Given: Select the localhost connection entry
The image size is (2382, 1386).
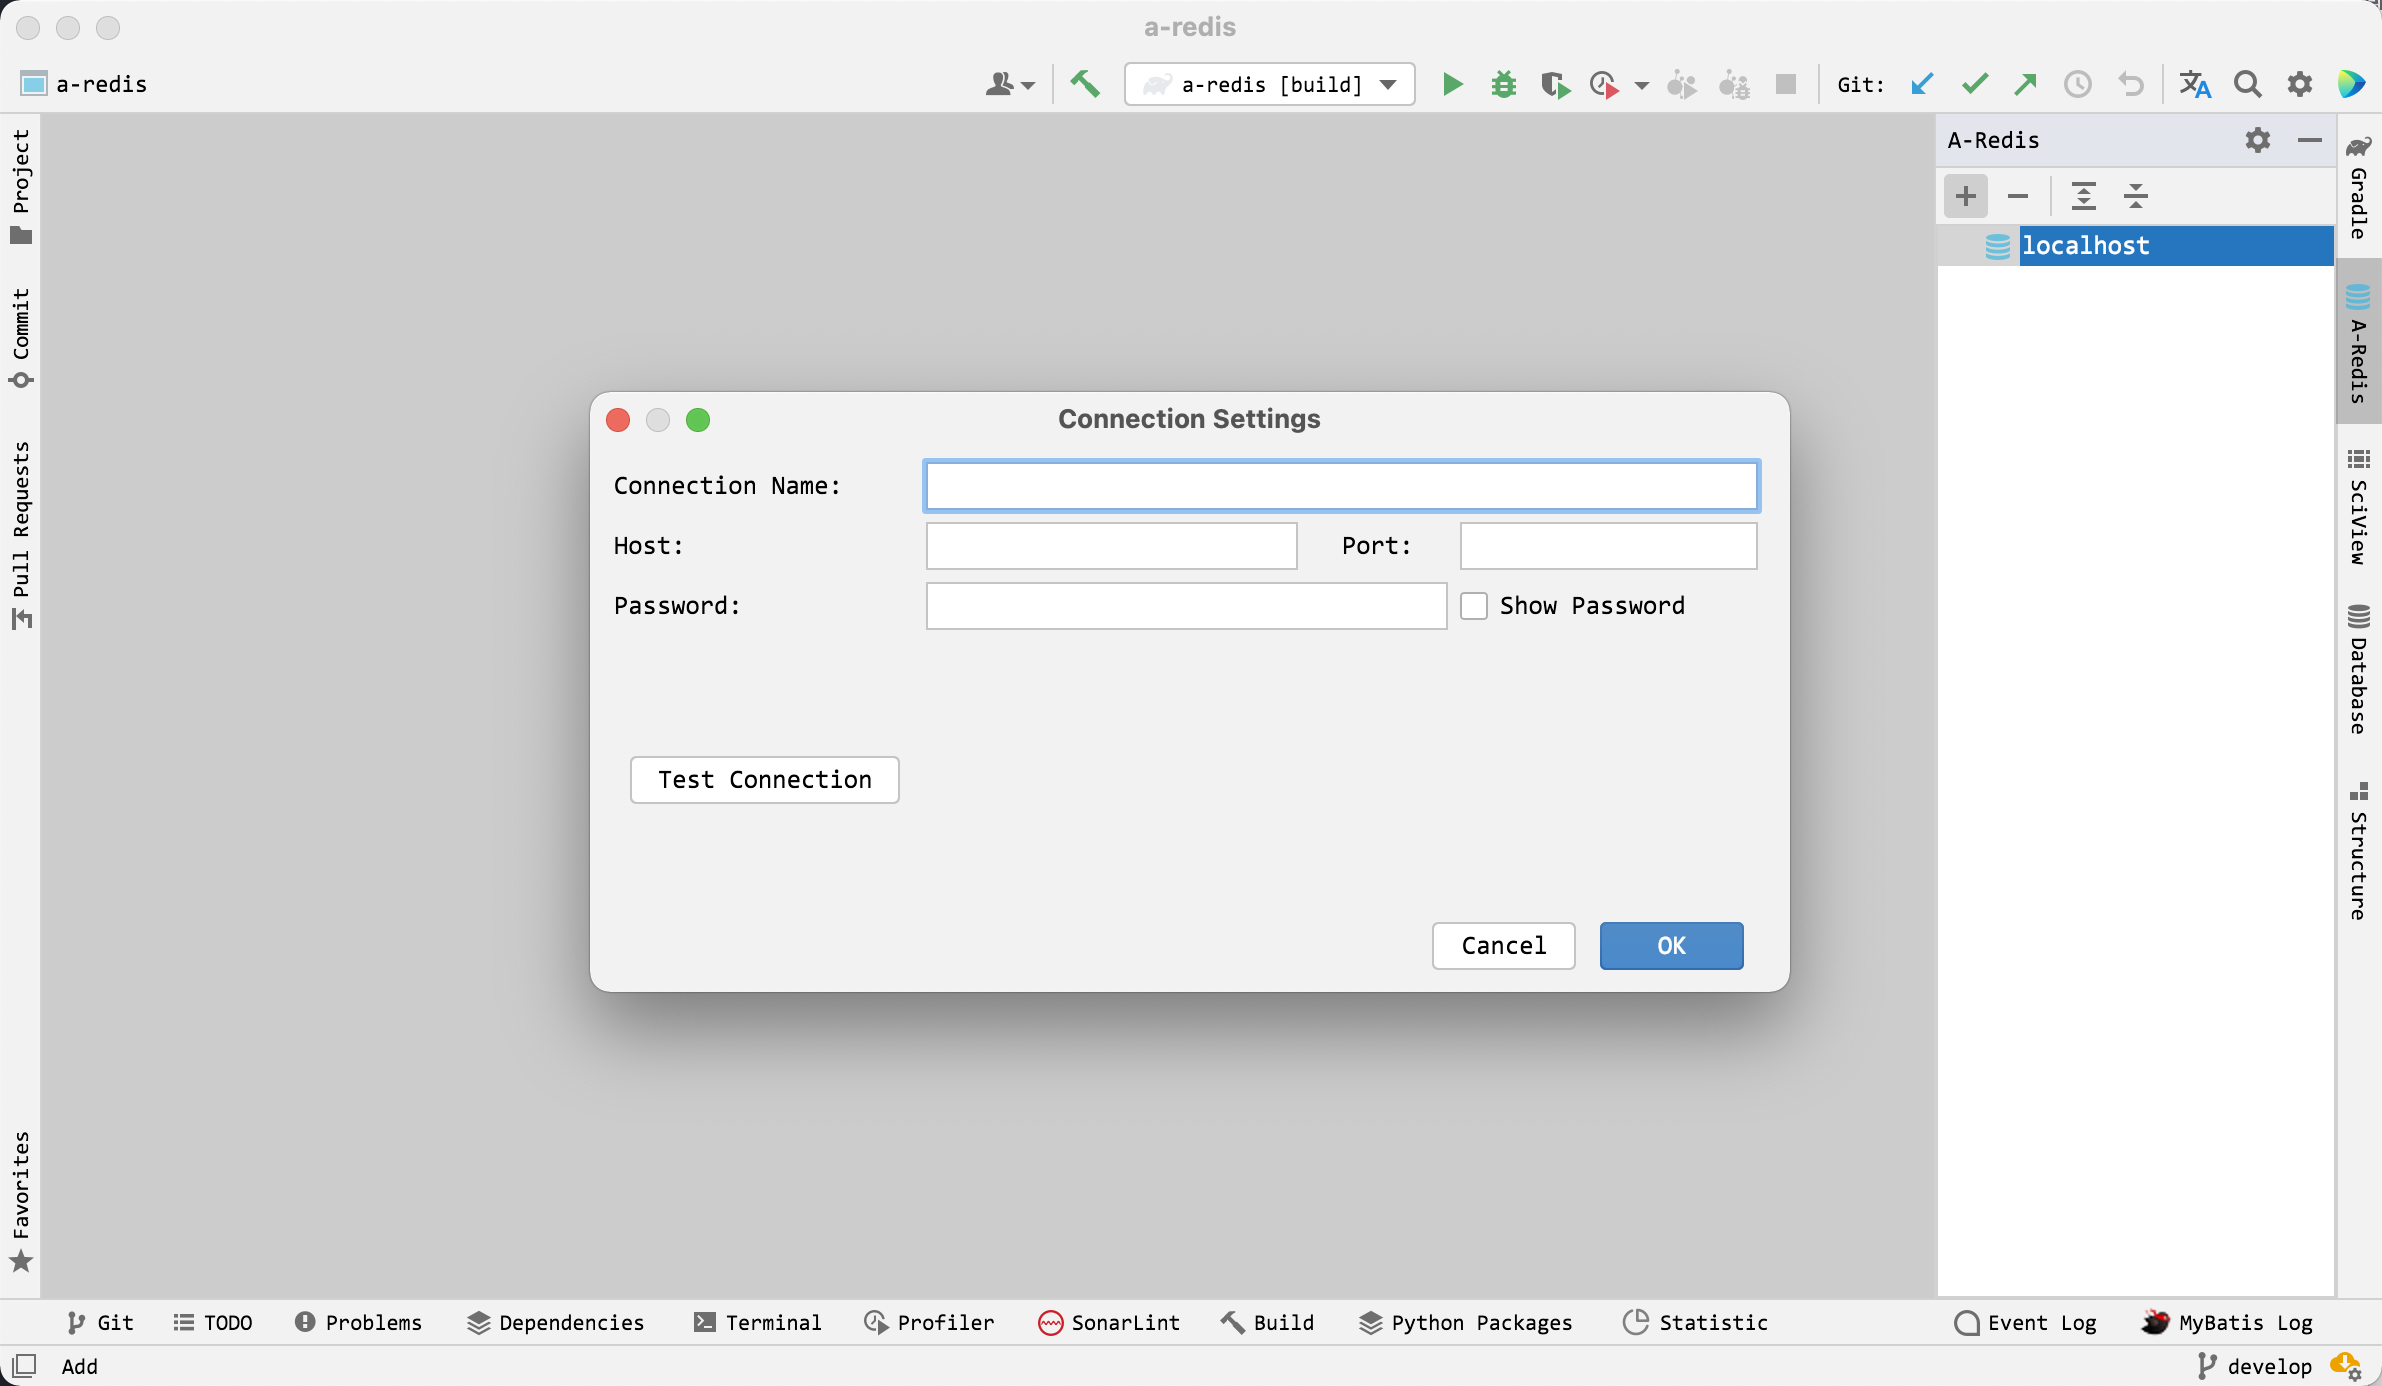Looking at the screenshot, I should pos(2085,246).
